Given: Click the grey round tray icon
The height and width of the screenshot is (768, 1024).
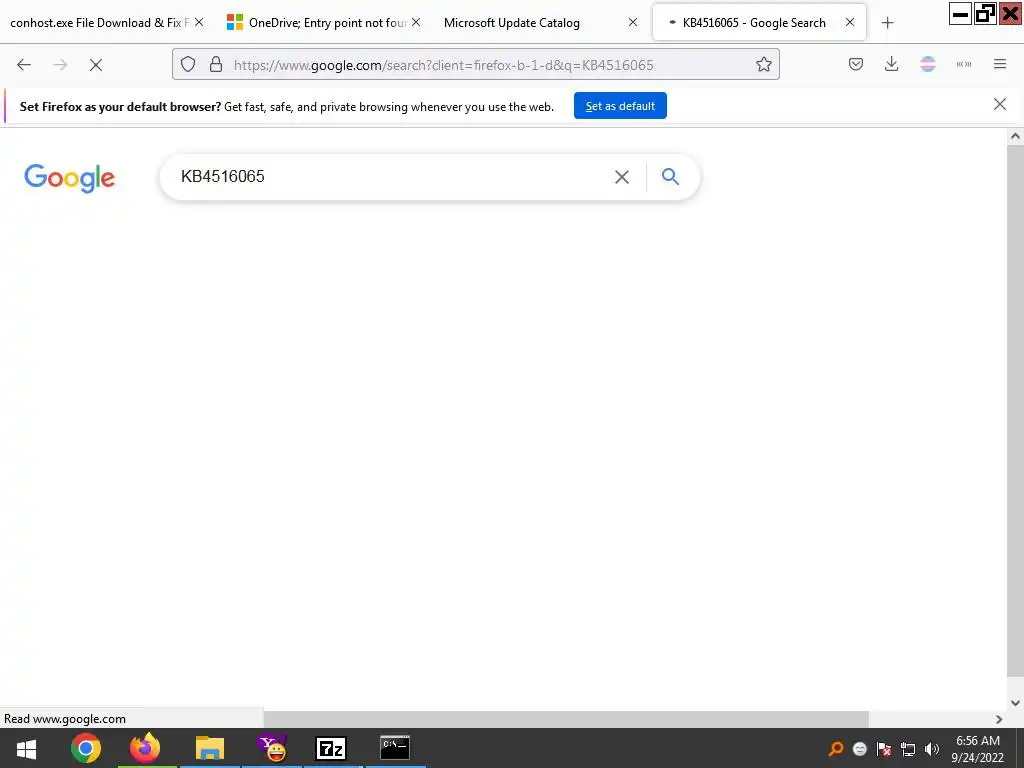Looking at the screenshot, I should point(860,749).
